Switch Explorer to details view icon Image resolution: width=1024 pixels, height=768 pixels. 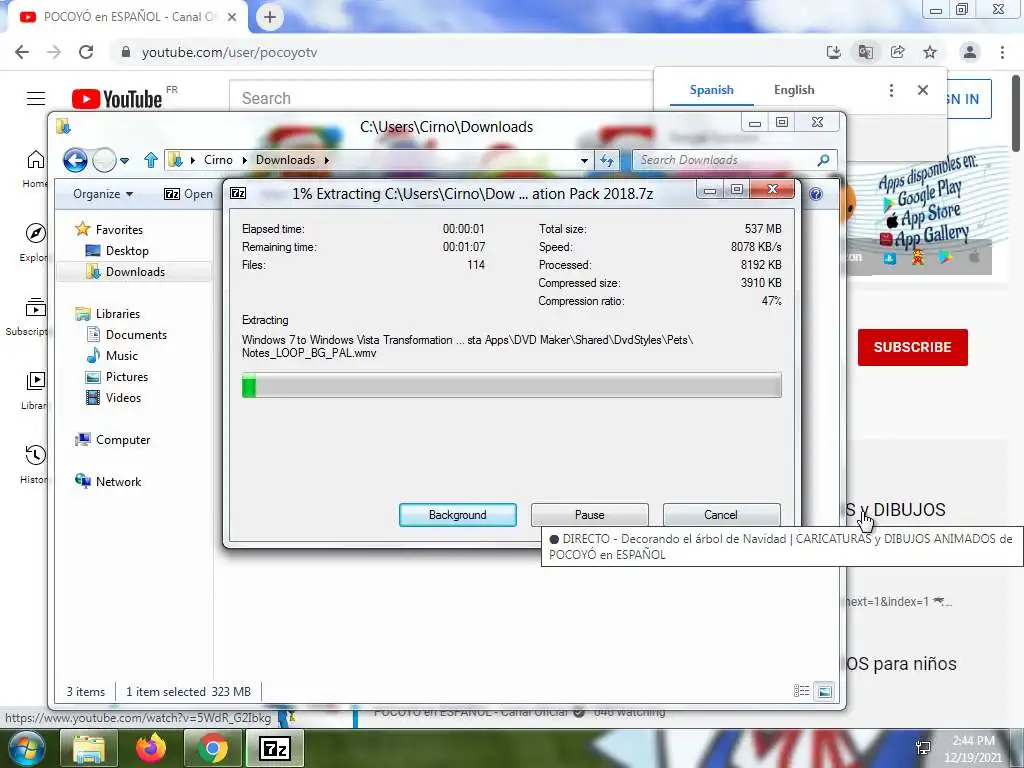point(801,691)
